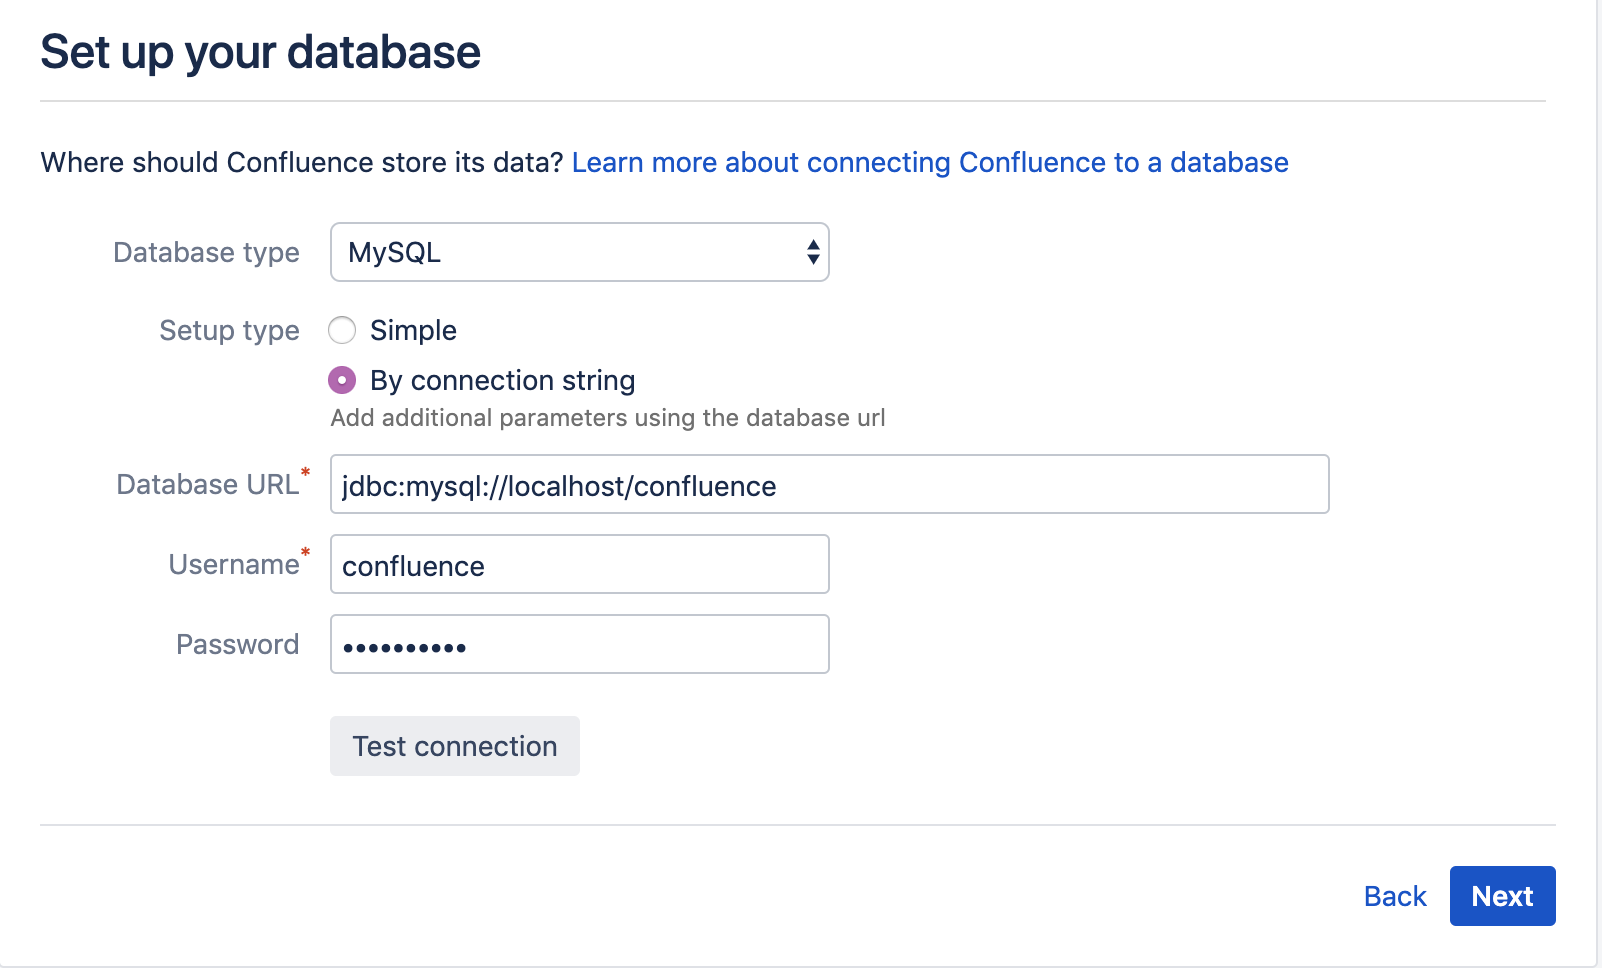This screenshot has width=1602, height=968.
Task: Click the 'Where should Confluence store its data?' text
Action: click(302, 162)
